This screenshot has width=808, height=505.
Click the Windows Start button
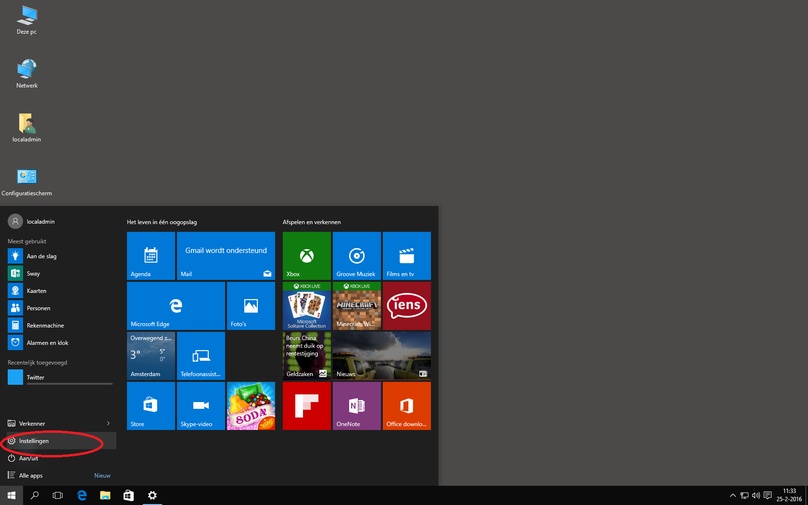(x=11, y=496)
